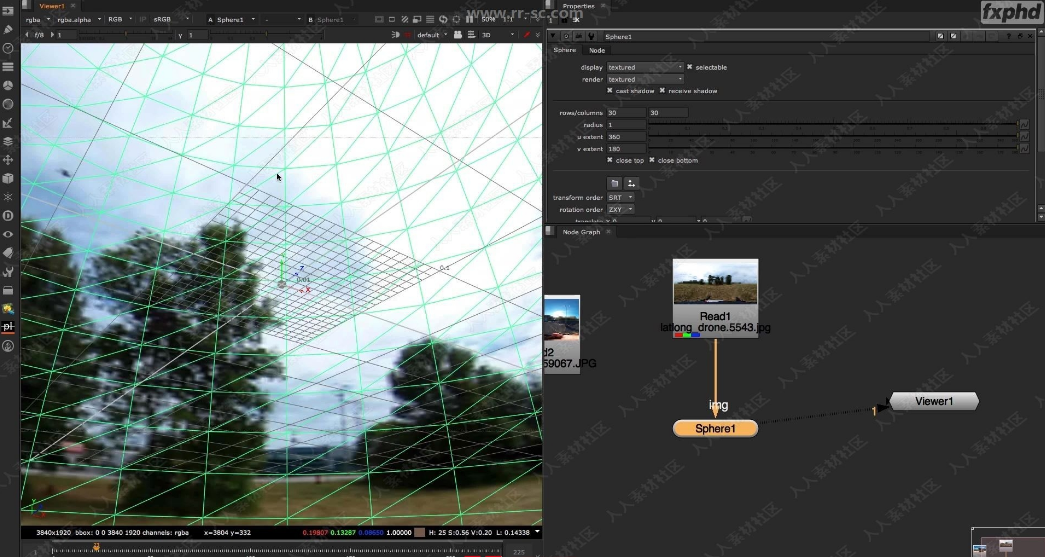Click the u extent animation curve icon
Screen dimensions: 1045x557
coord(1024,137)
